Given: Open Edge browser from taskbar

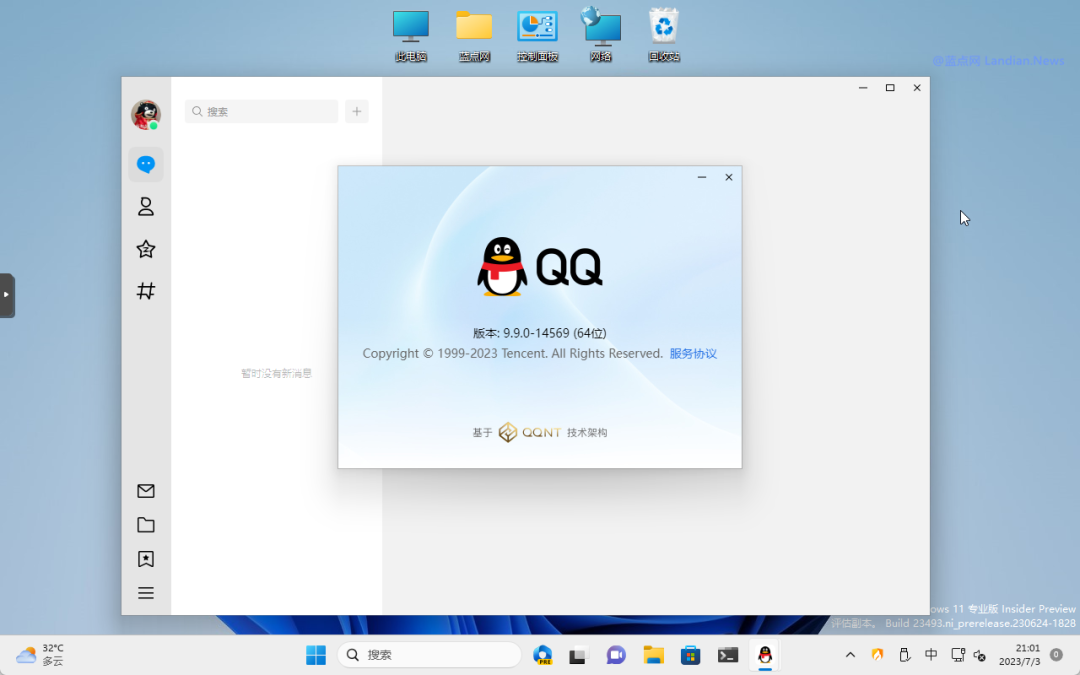Looking at the screenshot, I should (543, 655).
